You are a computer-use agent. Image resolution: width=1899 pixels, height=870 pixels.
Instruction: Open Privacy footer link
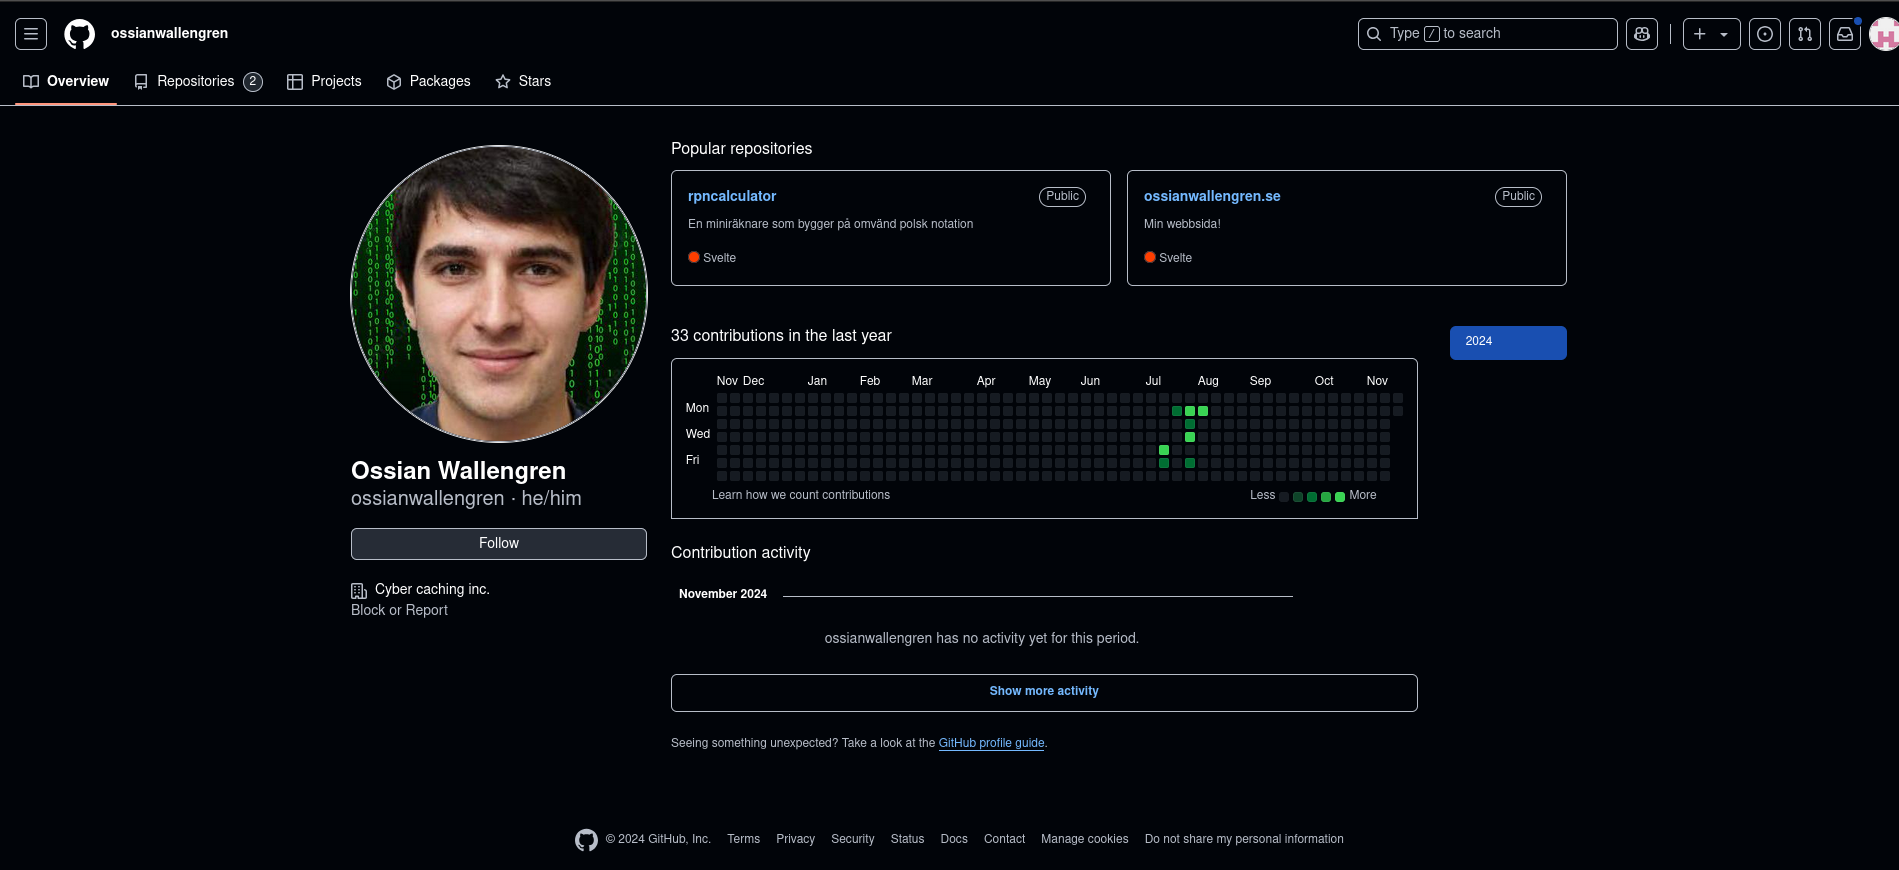[795, 839]
